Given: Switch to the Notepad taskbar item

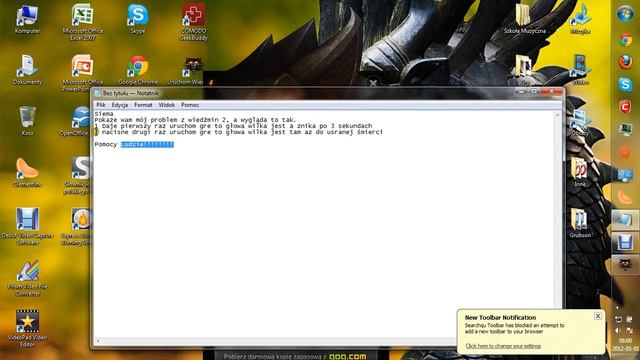Looking at the screenshot, I should 625,220.
